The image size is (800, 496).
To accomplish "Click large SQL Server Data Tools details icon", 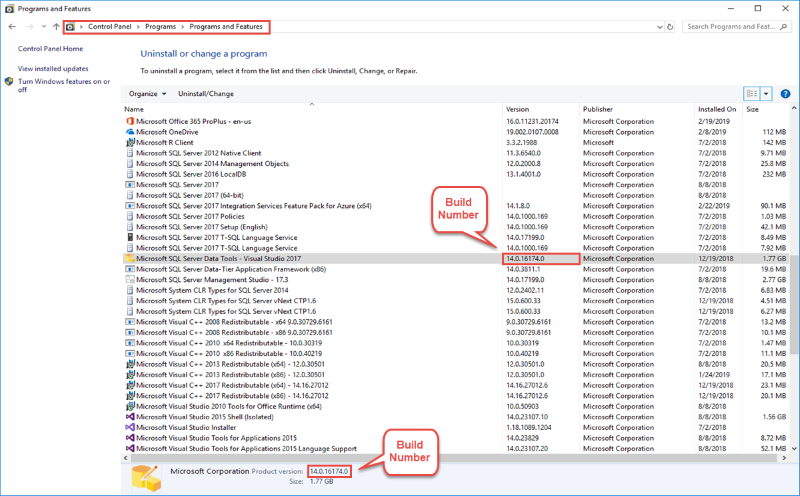I will pos(146,479).
